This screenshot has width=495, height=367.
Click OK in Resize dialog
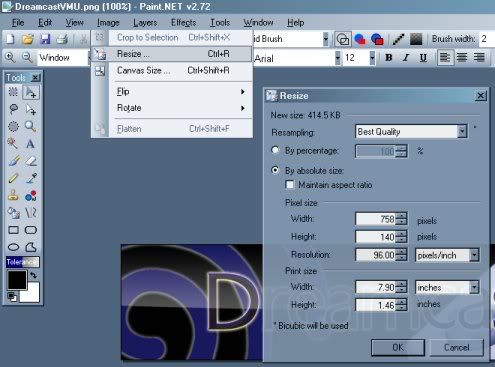click(398, 347)
